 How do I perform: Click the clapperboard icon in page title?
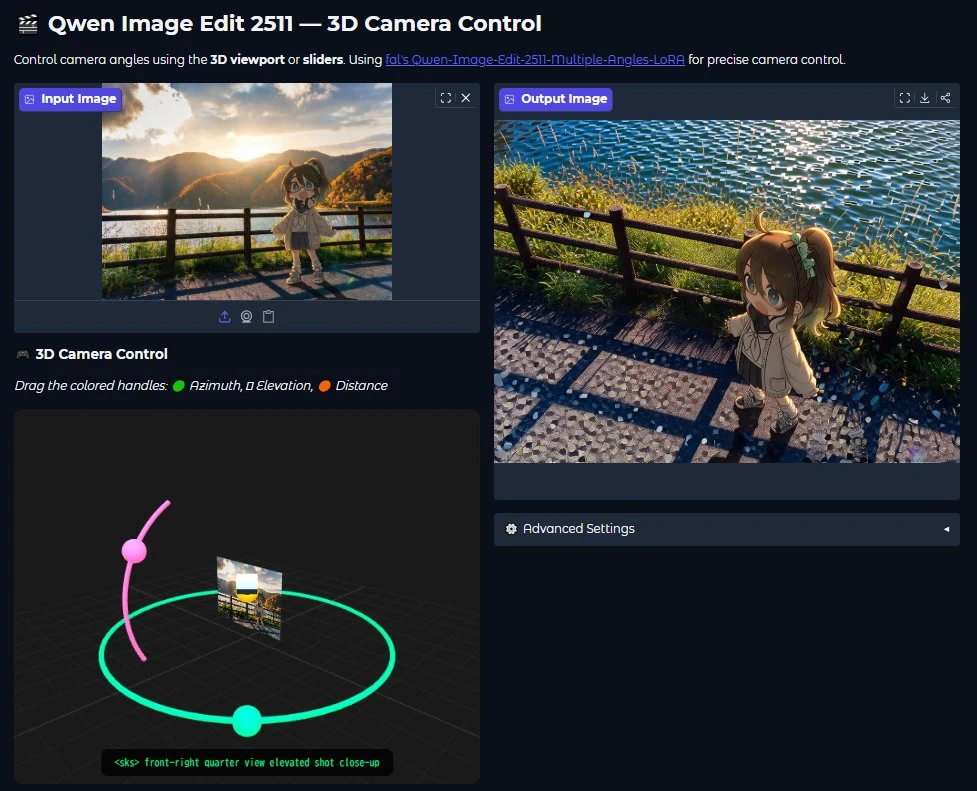point(28,24)
